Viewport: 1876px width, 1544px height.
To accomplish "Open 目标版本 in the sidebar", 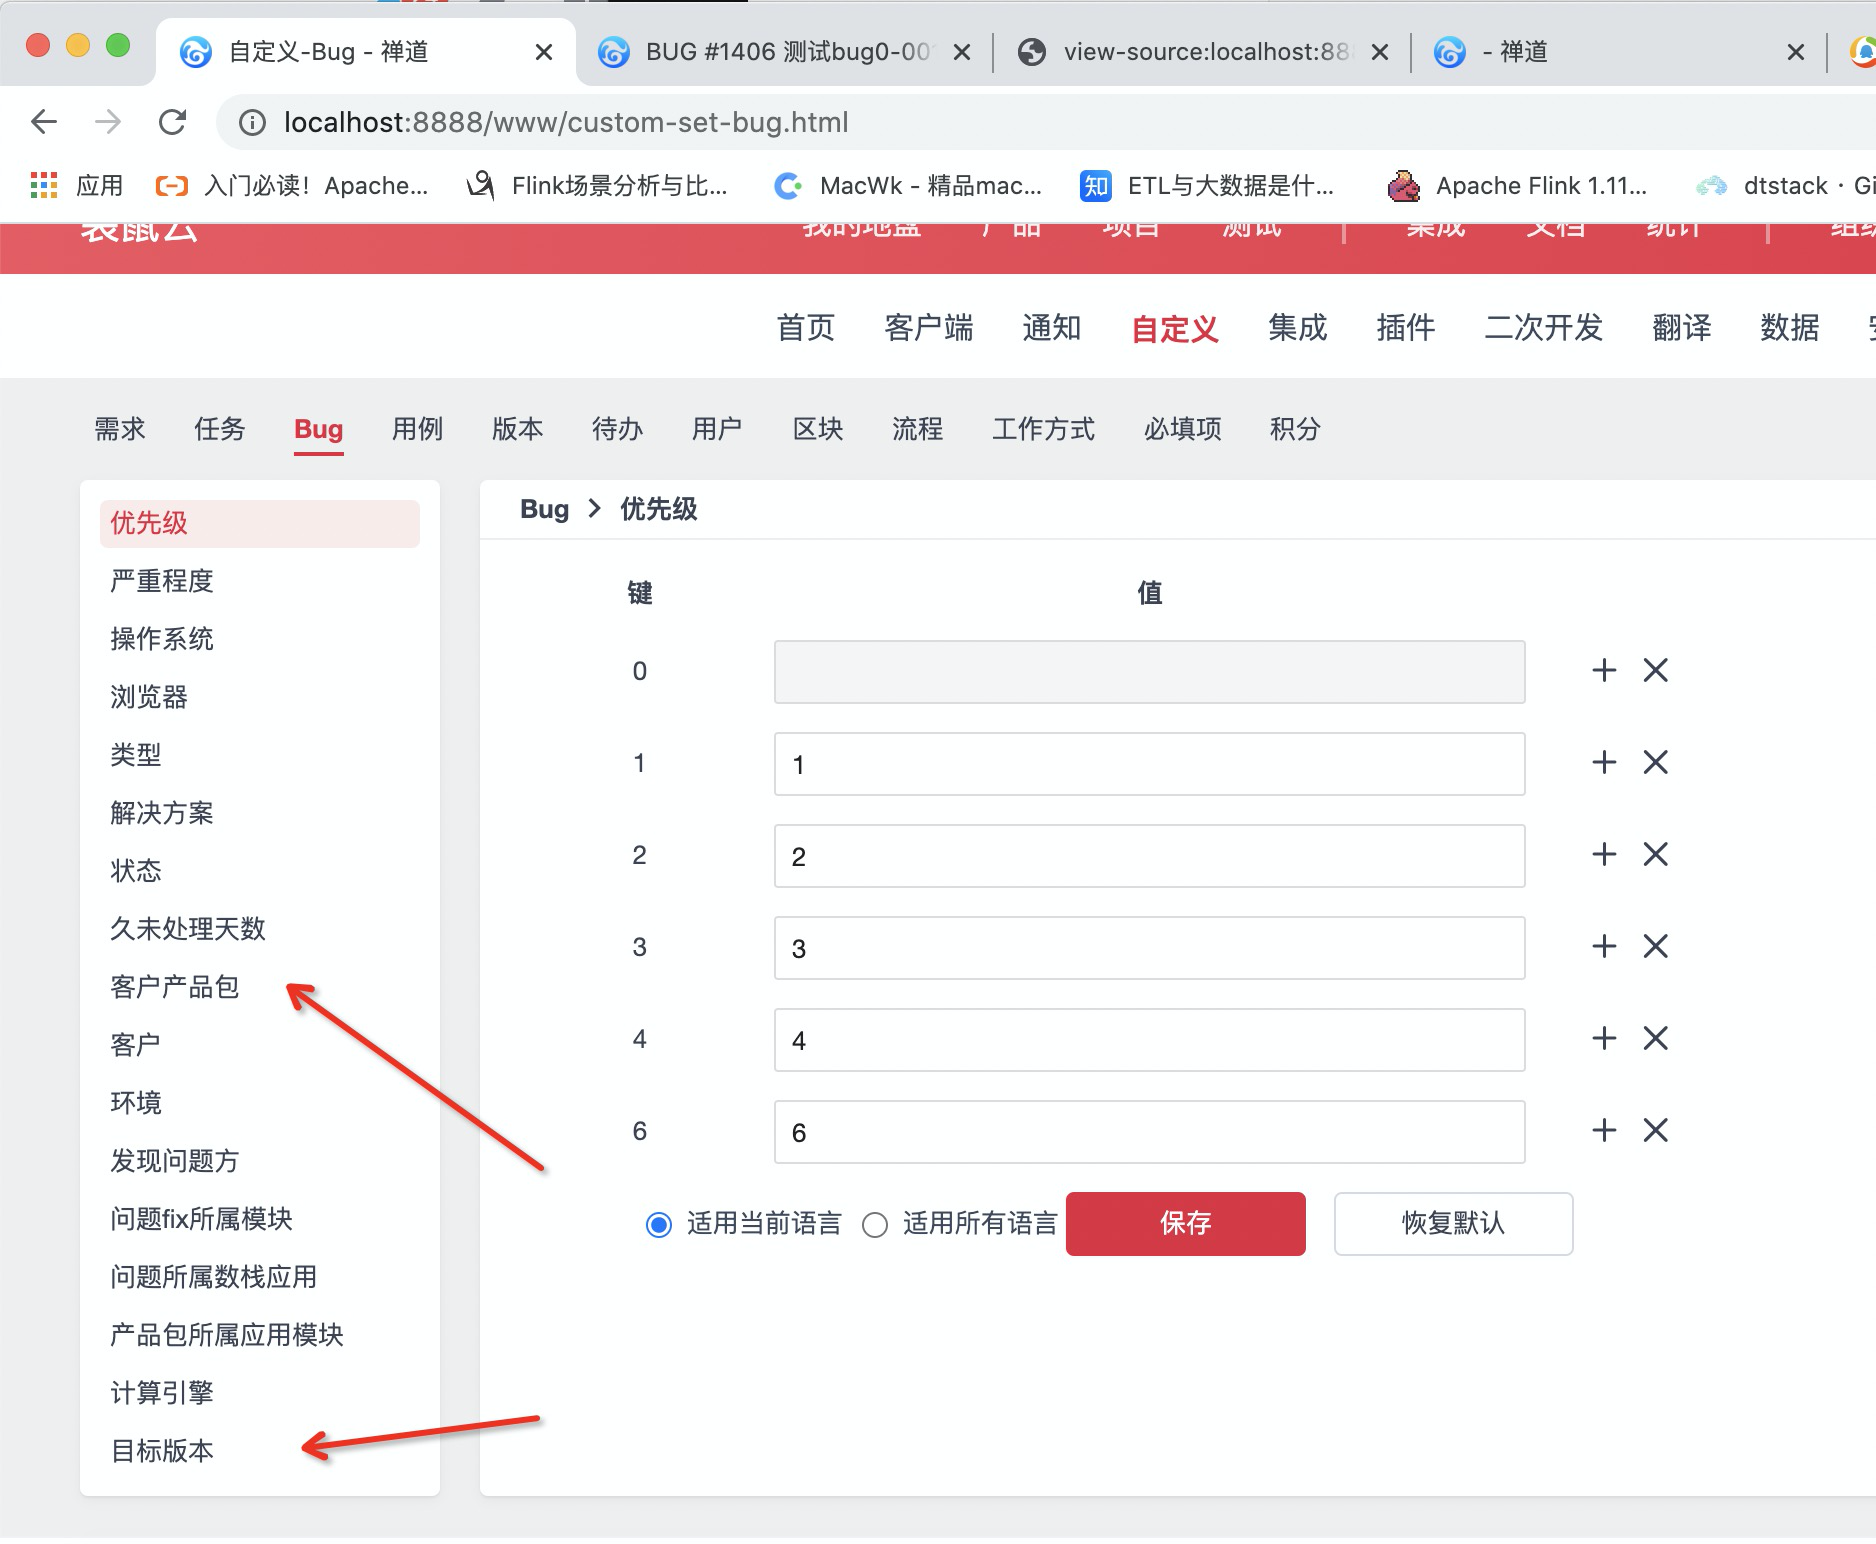I will [x=162, y=1451].
